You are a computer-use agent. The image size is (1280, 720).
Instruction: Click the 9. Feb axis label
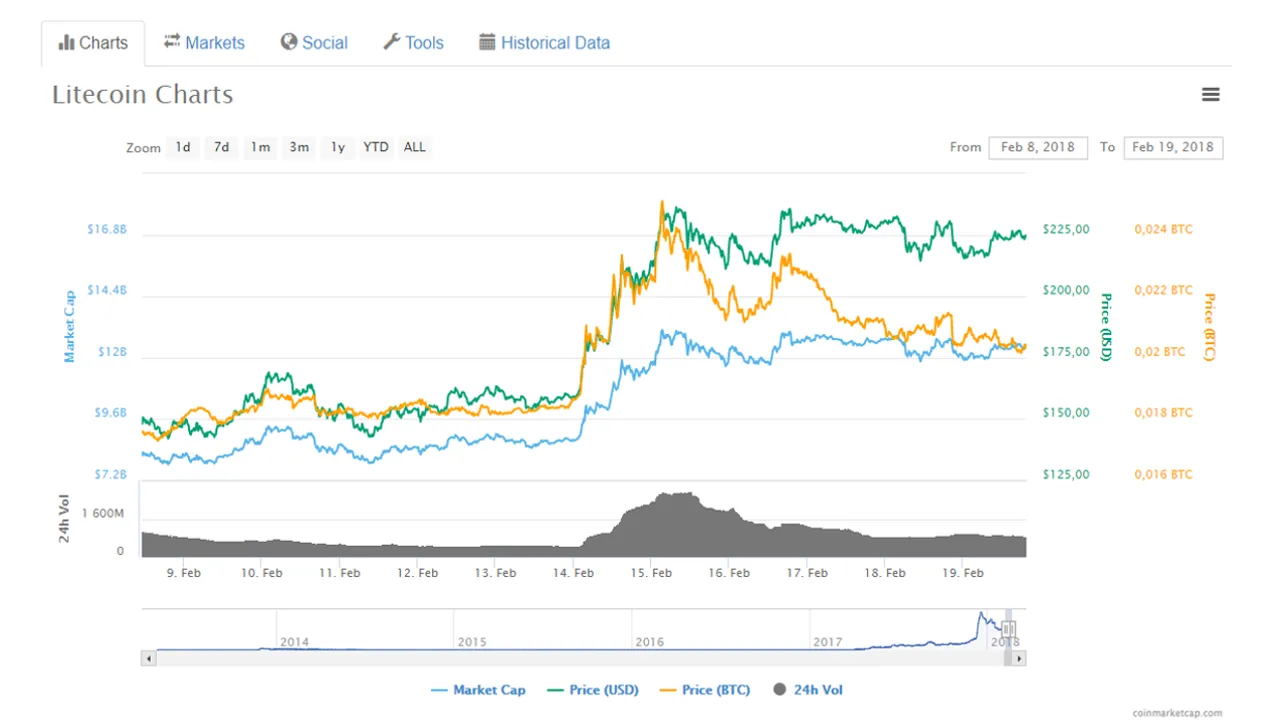(x=184, y=573)
